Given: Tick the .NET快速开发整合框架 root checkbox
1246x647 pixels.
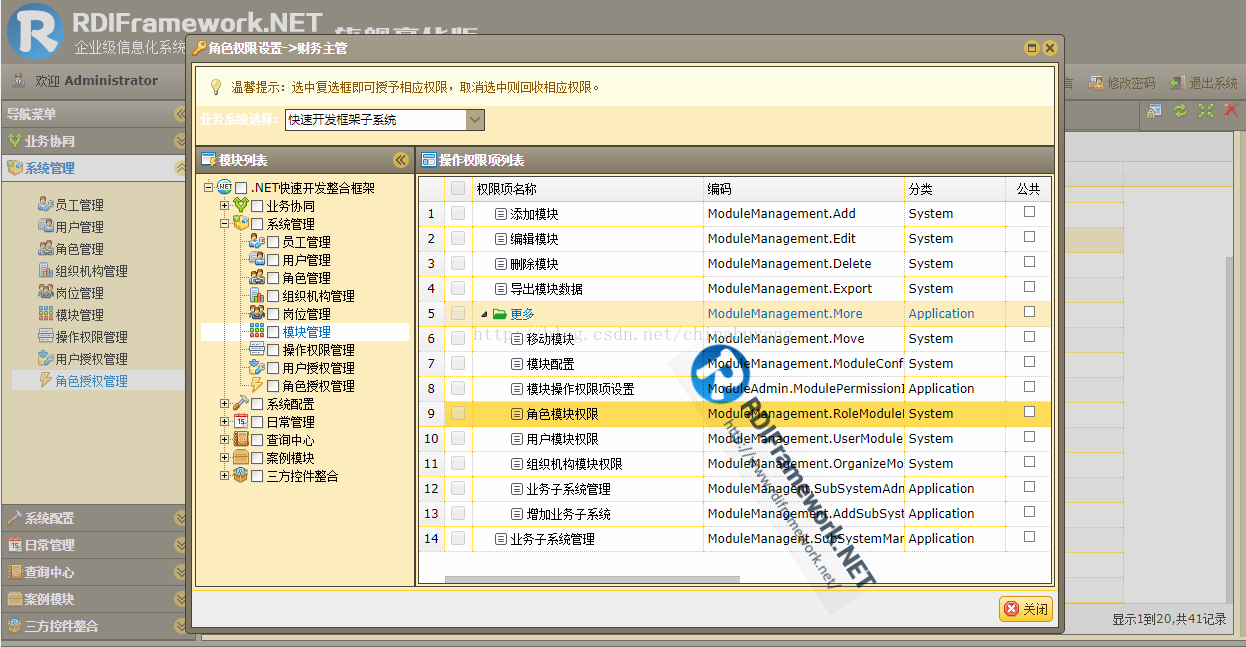Looking at the screenshot, I should tap(241, 188).
